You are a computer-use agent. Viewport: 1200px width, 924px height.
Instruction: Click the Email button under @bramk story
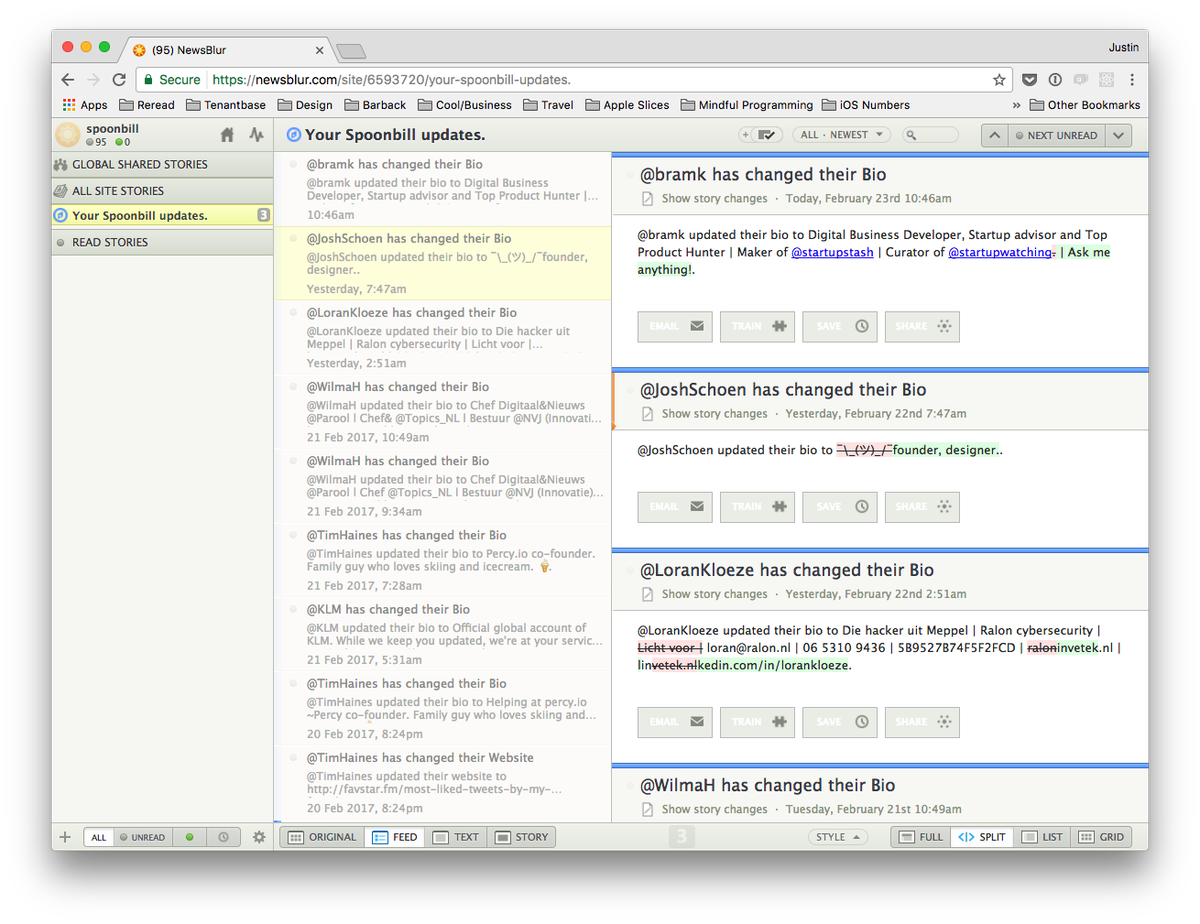[x=675, y=326]
